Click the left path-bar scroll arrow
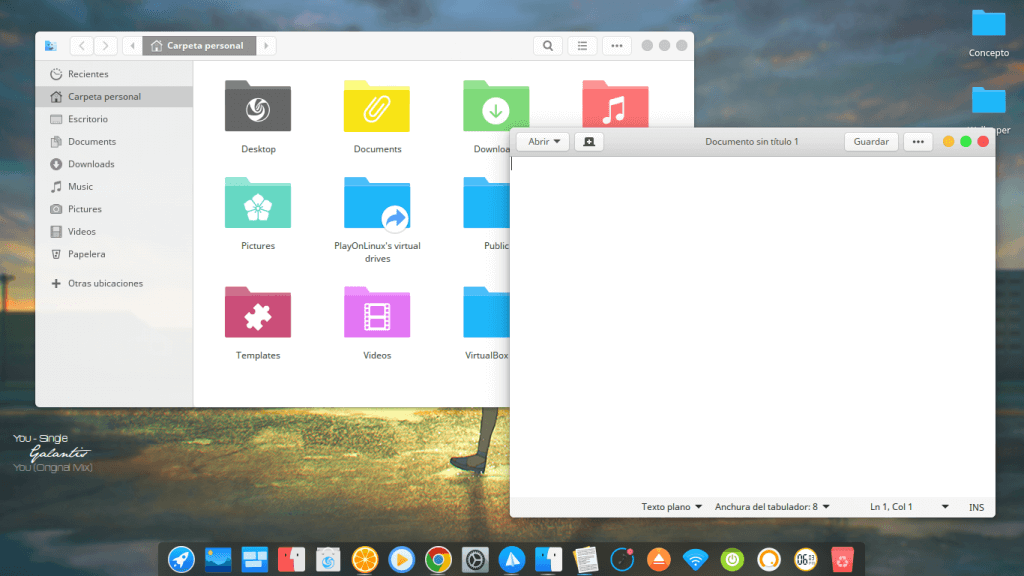1024x576 pixels. point(133,46)
